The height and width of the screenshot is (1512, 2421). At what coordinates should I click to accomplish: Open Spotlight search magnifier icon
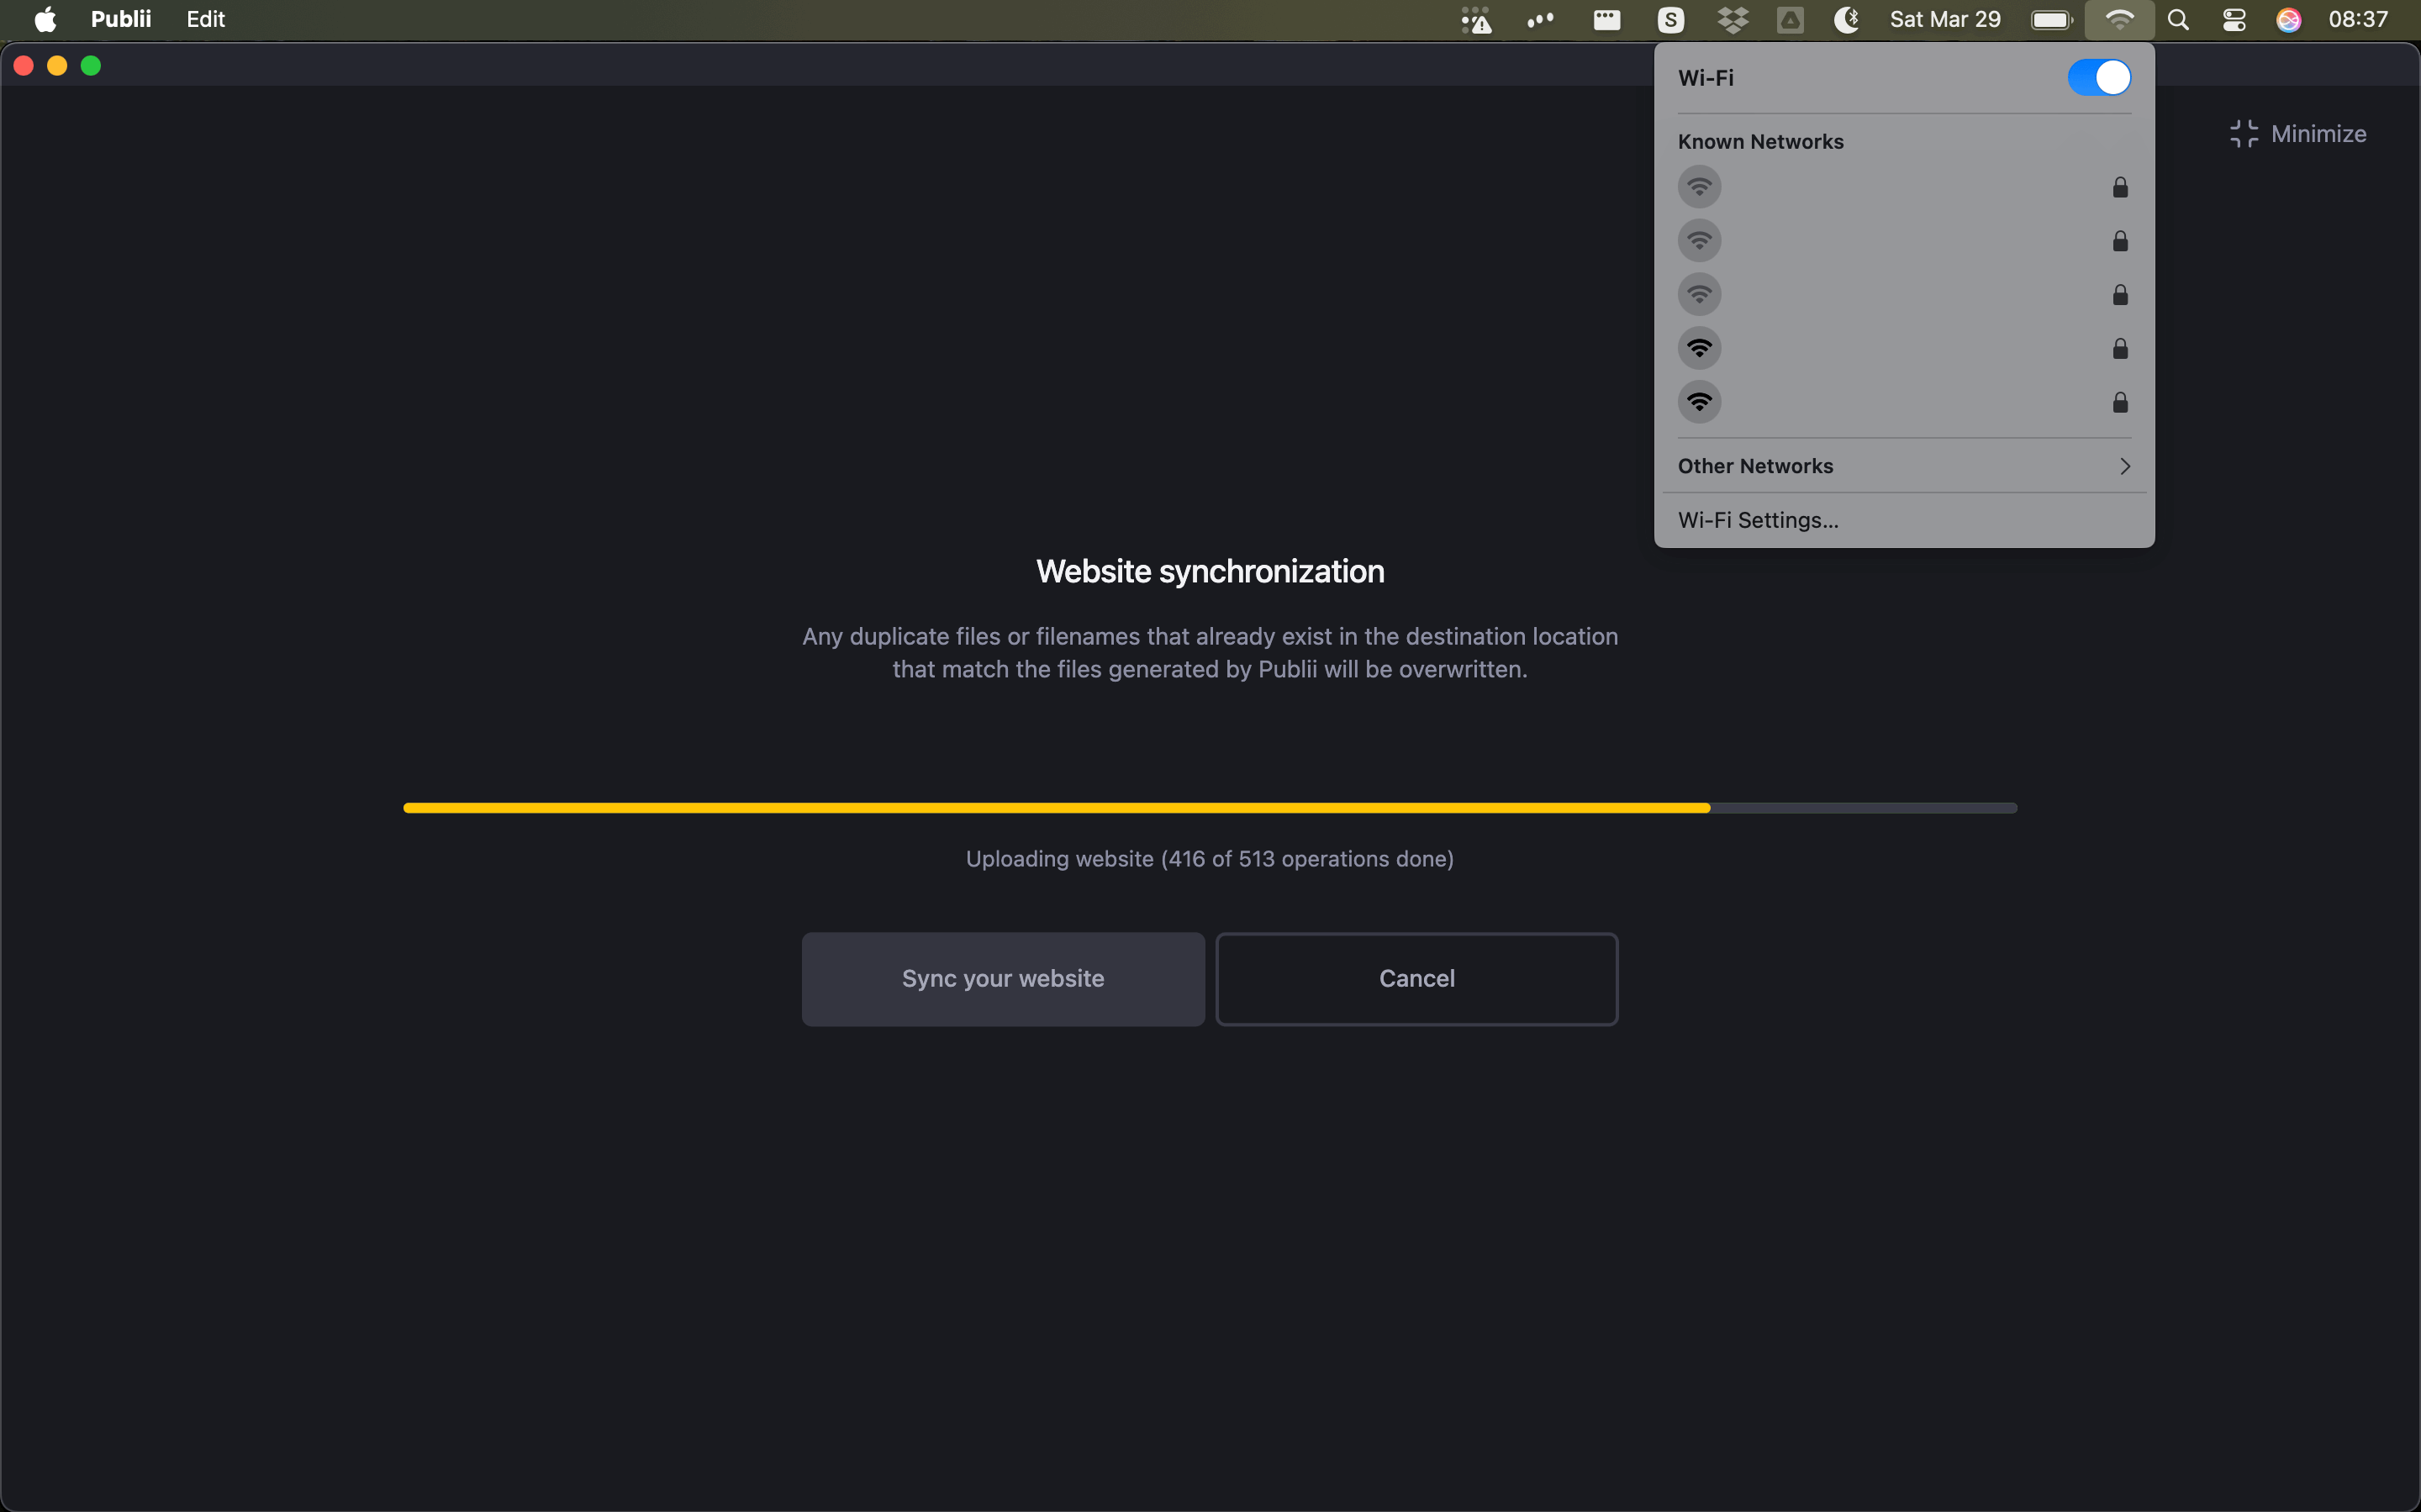2178,20
